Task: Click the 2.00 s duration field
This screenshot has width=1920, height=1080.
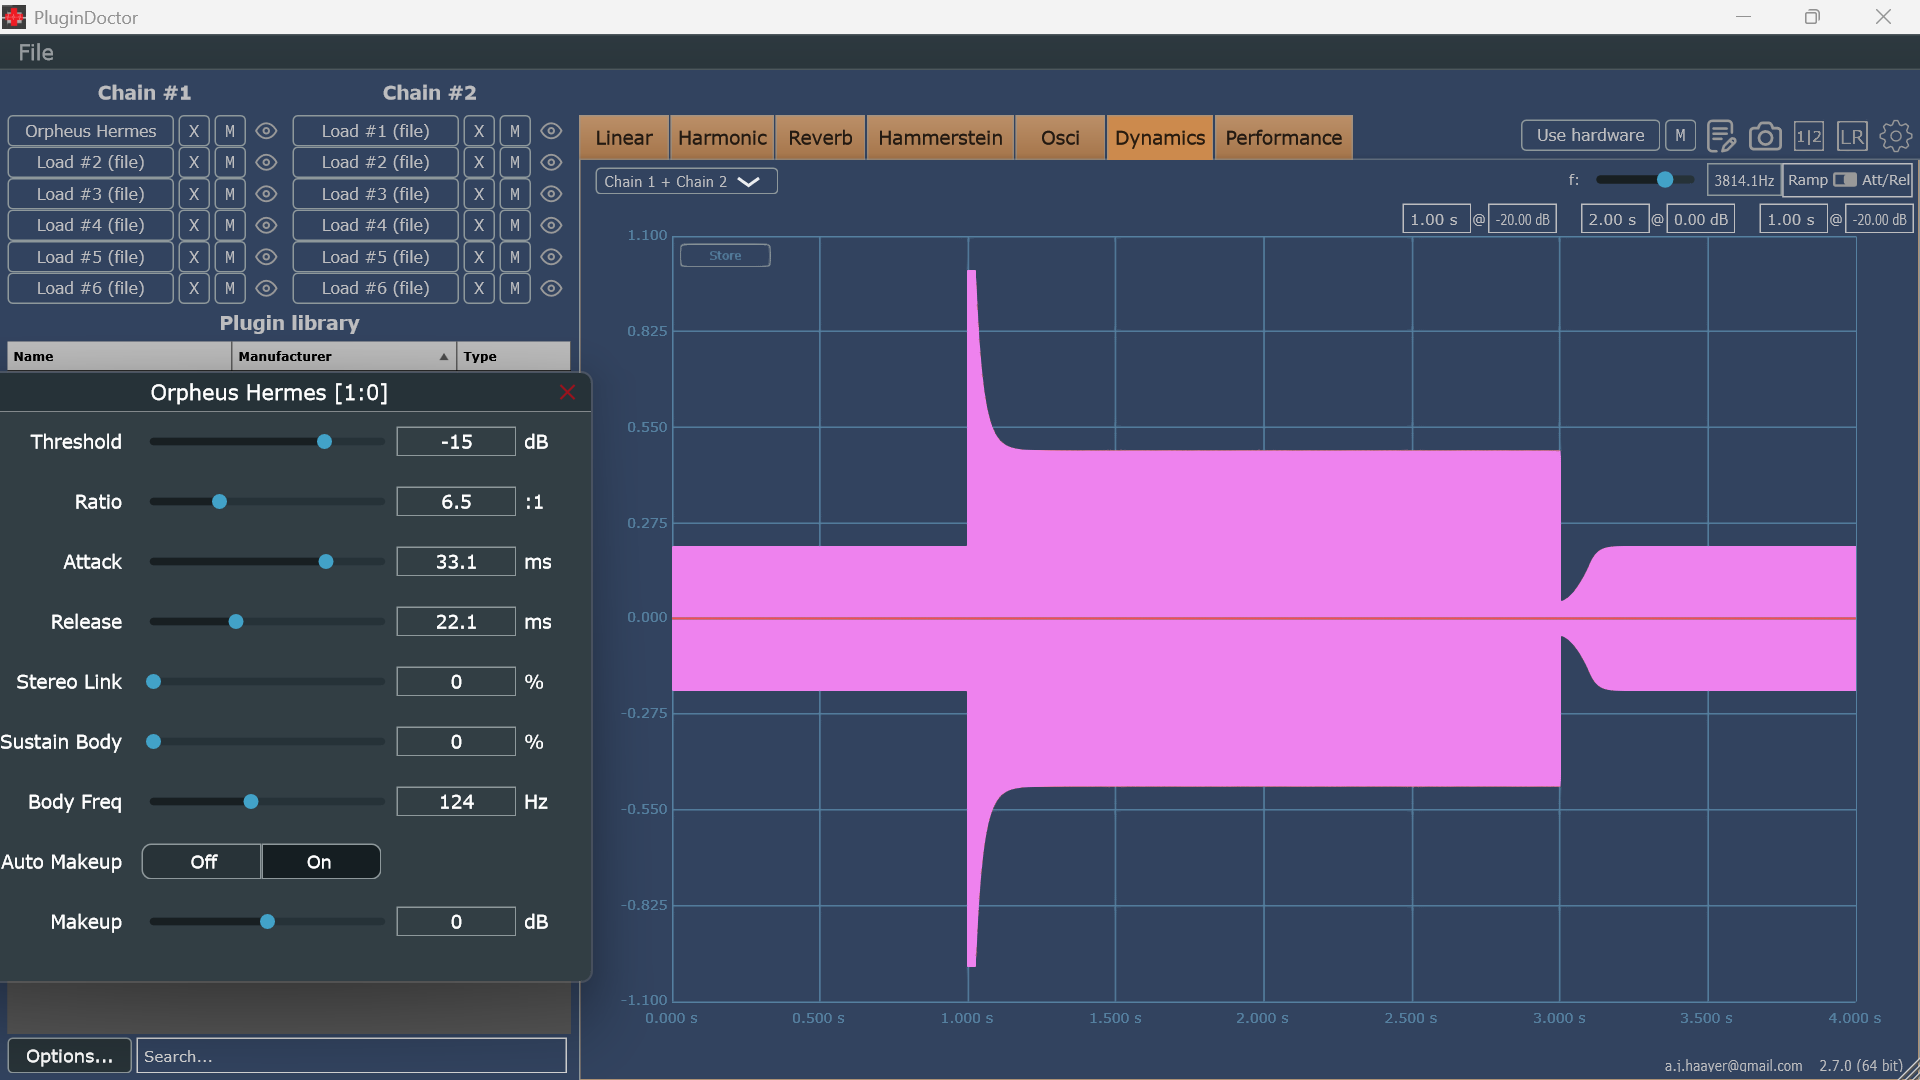Action: (1614, 219)
